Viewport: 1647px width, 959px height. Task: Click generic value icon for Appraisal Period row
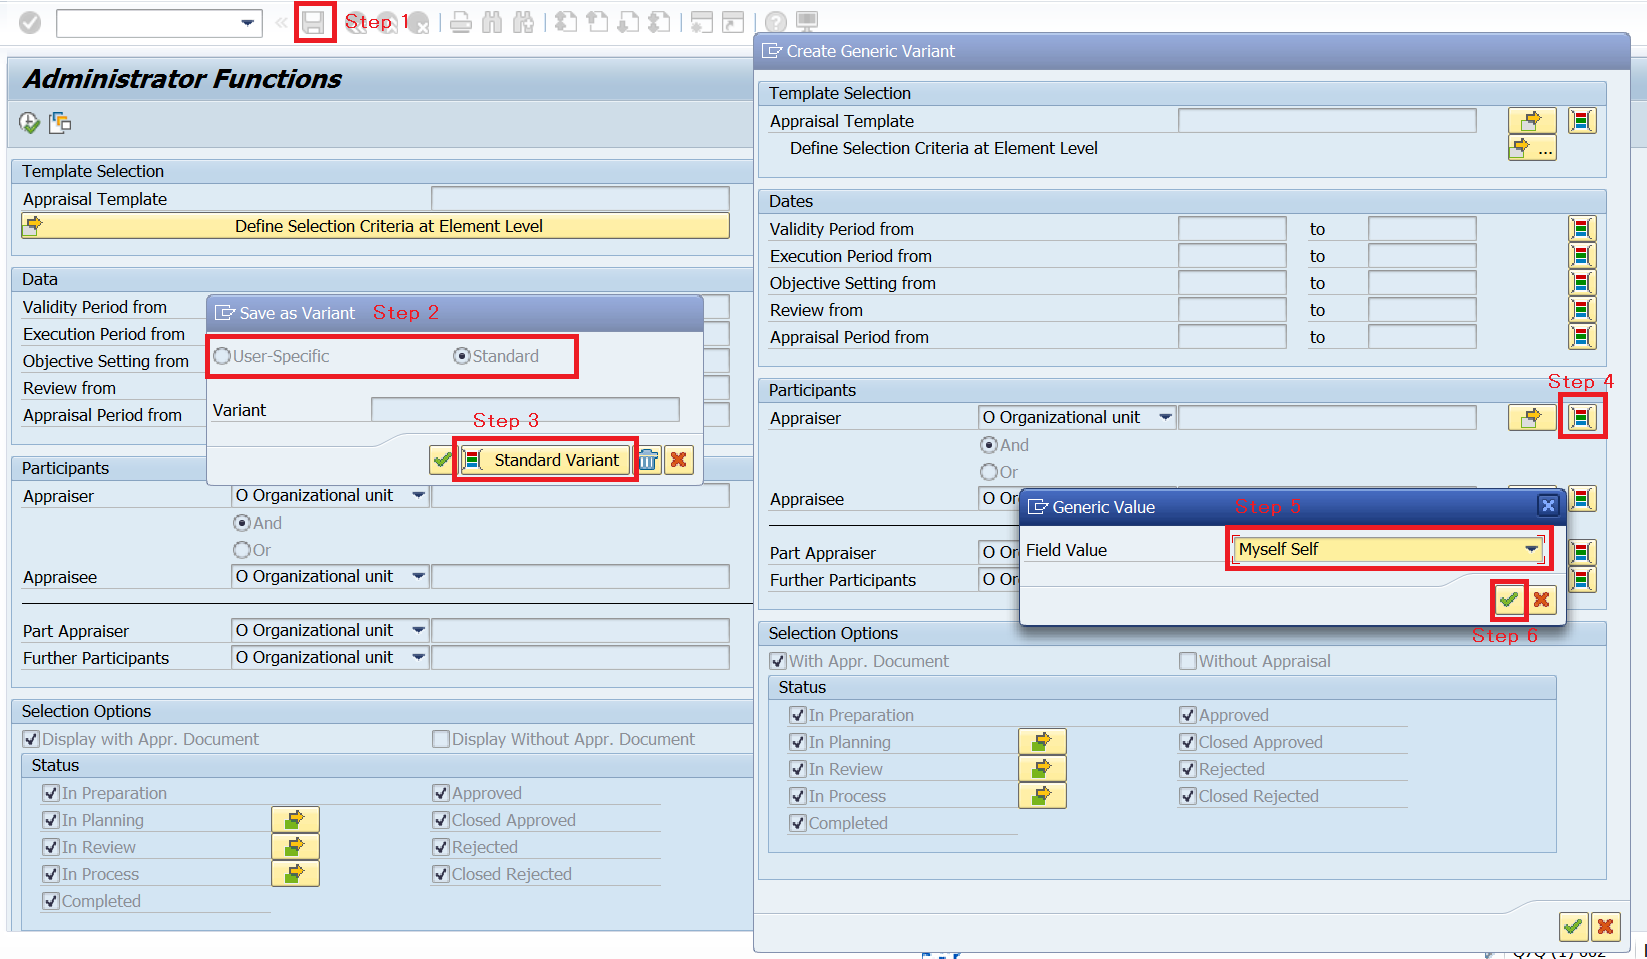[x=1582, y=337]
